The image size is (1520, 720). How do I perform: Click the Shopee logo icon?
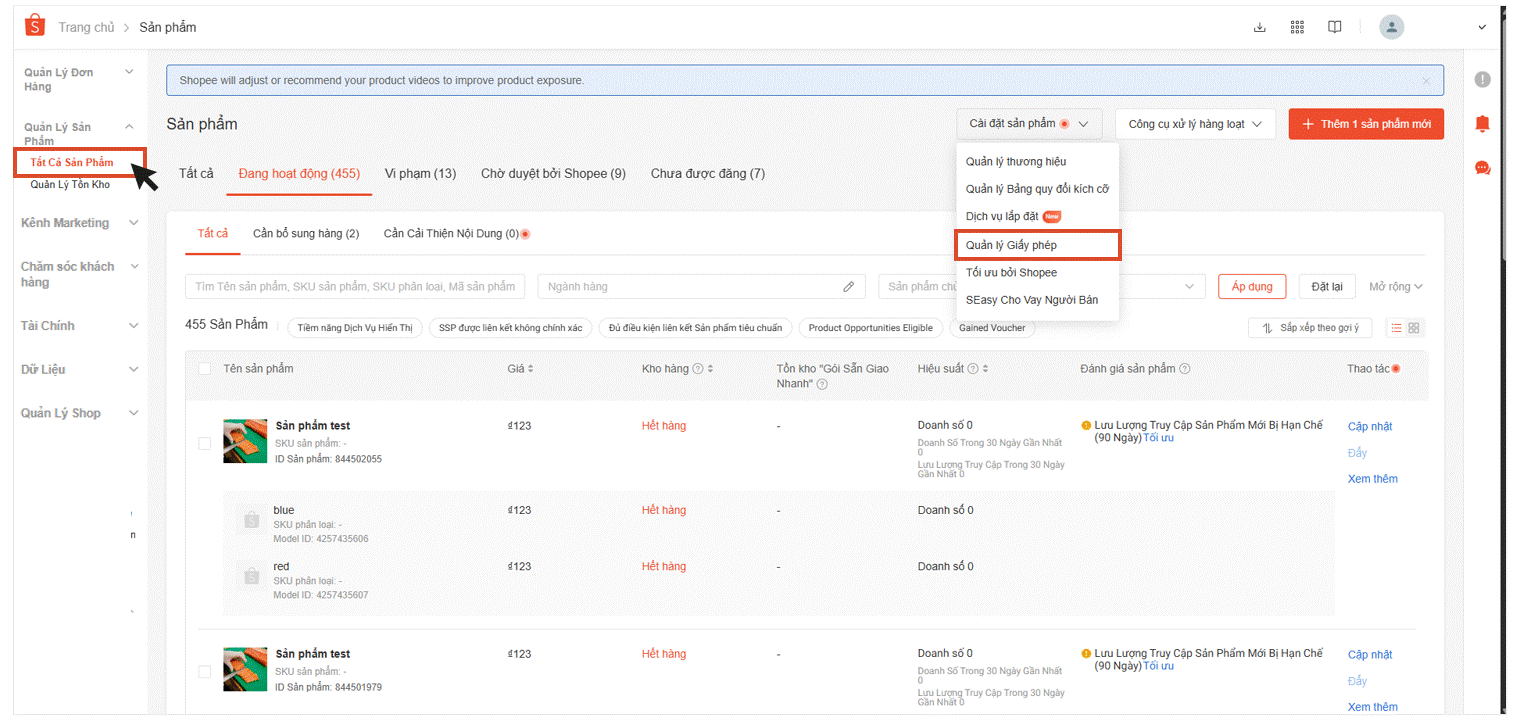pos(35,26)
